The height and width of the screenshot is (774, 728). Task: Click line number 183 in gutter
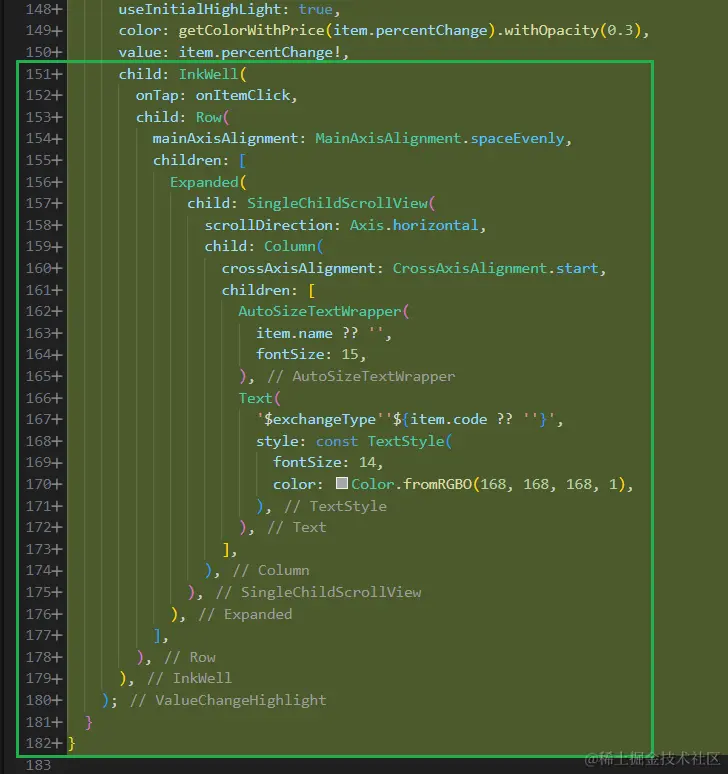[38, 765]
